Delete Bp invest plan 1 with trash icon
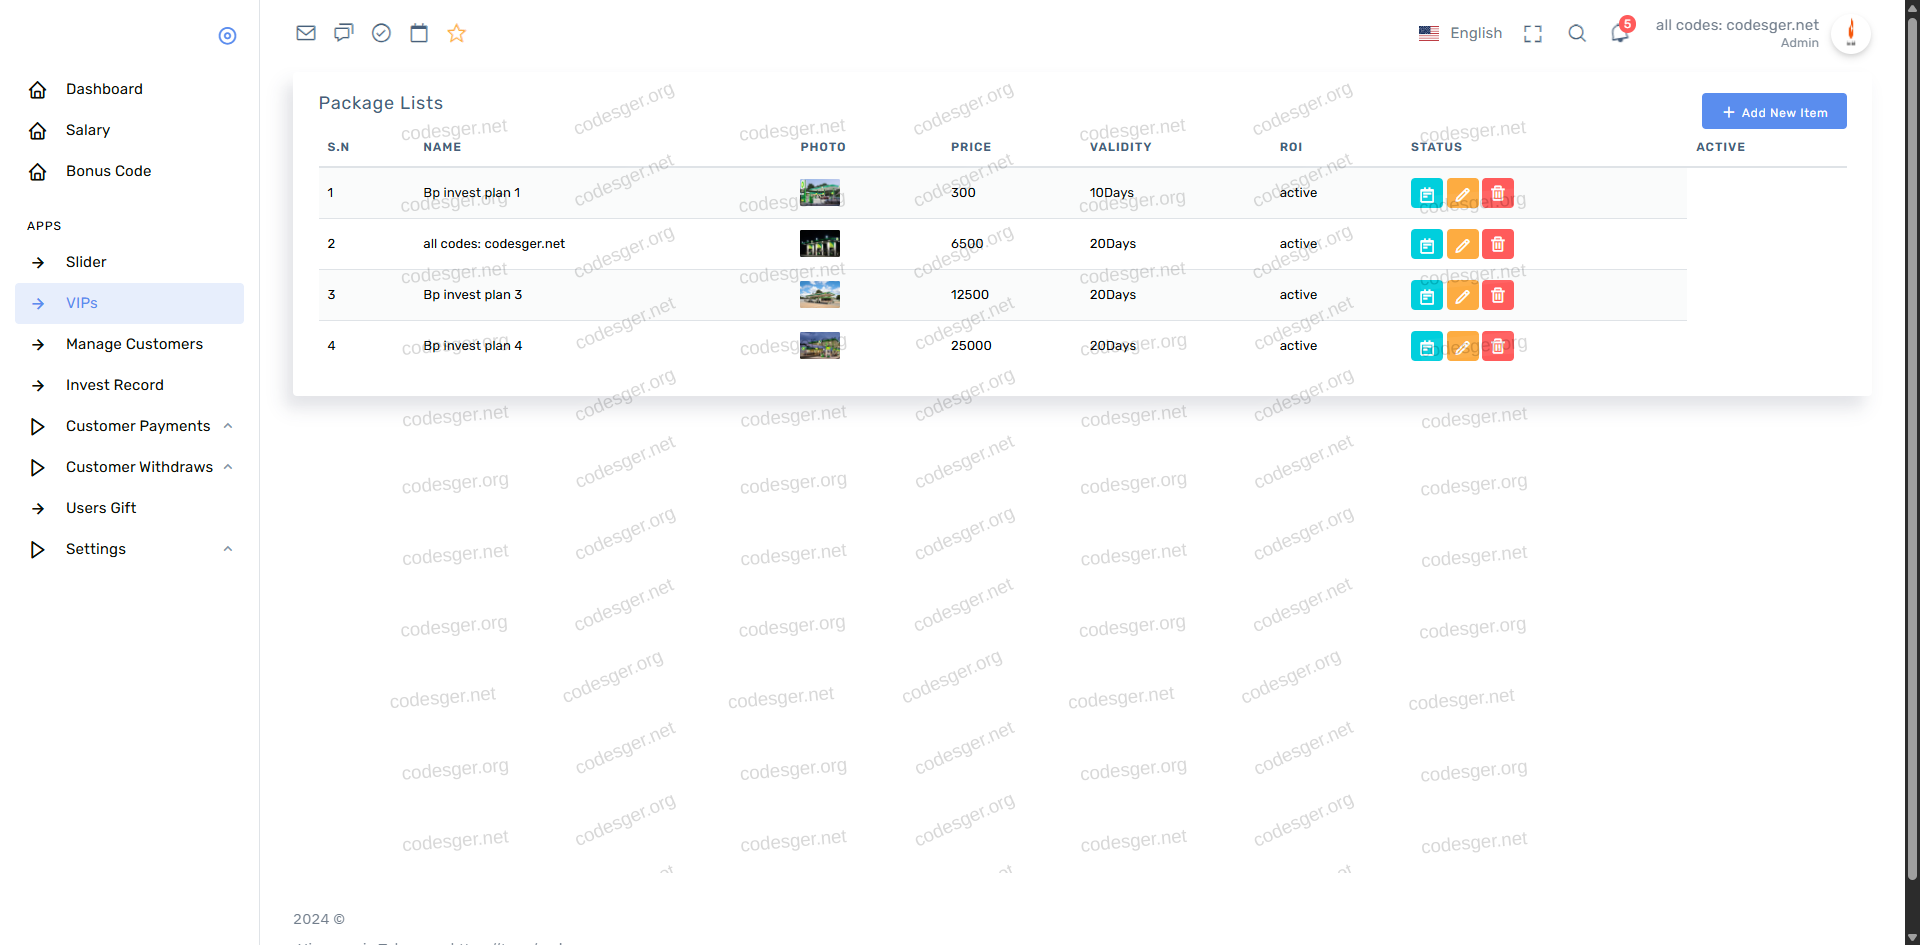The width and height of the screenshot is (1920, 945). [1497, 193]
